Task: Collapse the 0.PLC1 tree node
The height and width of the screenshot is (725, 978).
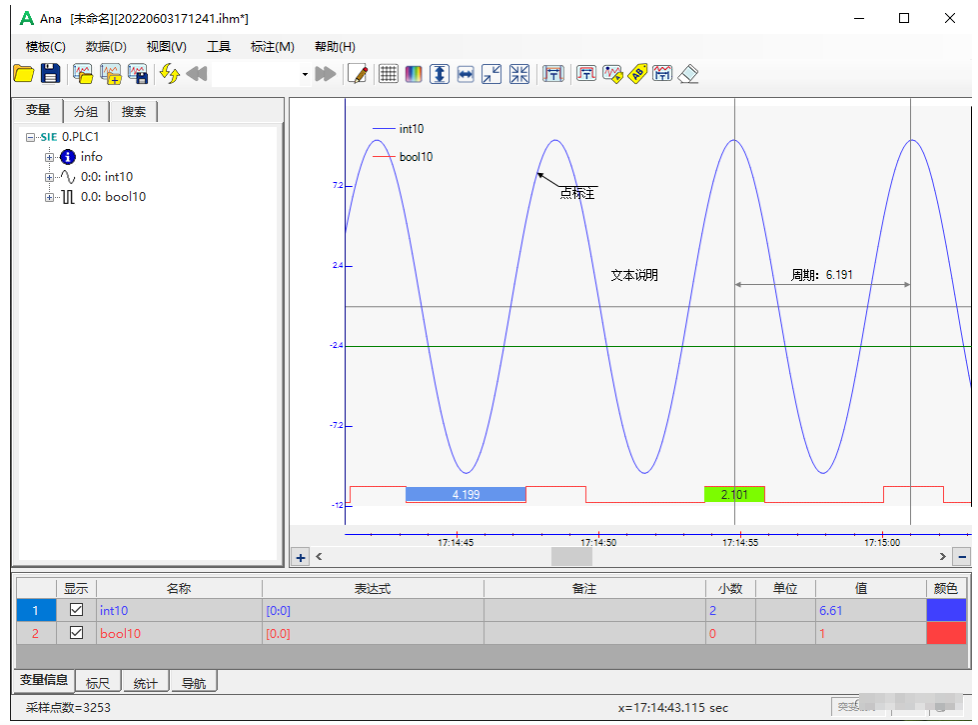Action: click(x=32, y=137)
